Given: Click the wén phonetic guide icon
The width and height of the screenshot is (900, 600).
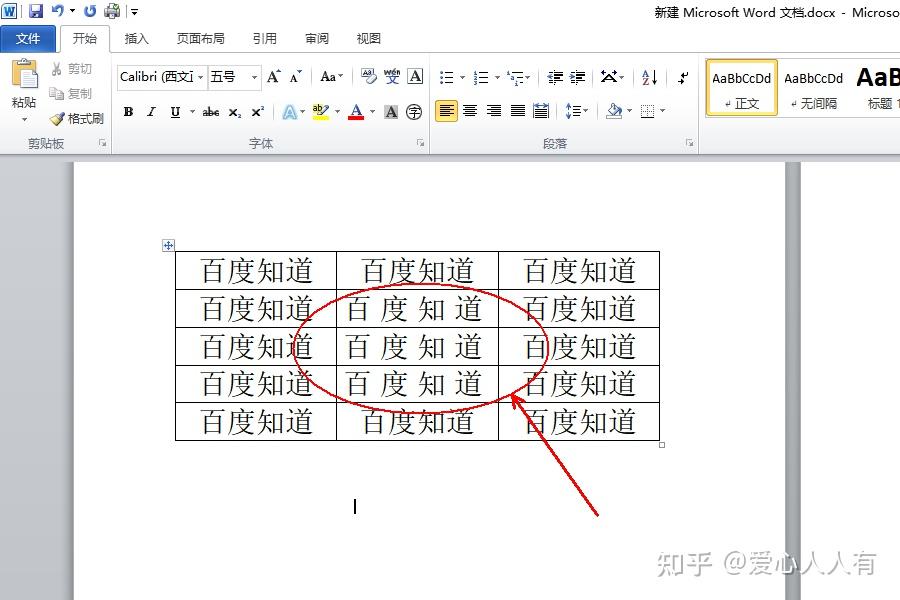Looking at the screenshot, I should [x=392, y=76].
